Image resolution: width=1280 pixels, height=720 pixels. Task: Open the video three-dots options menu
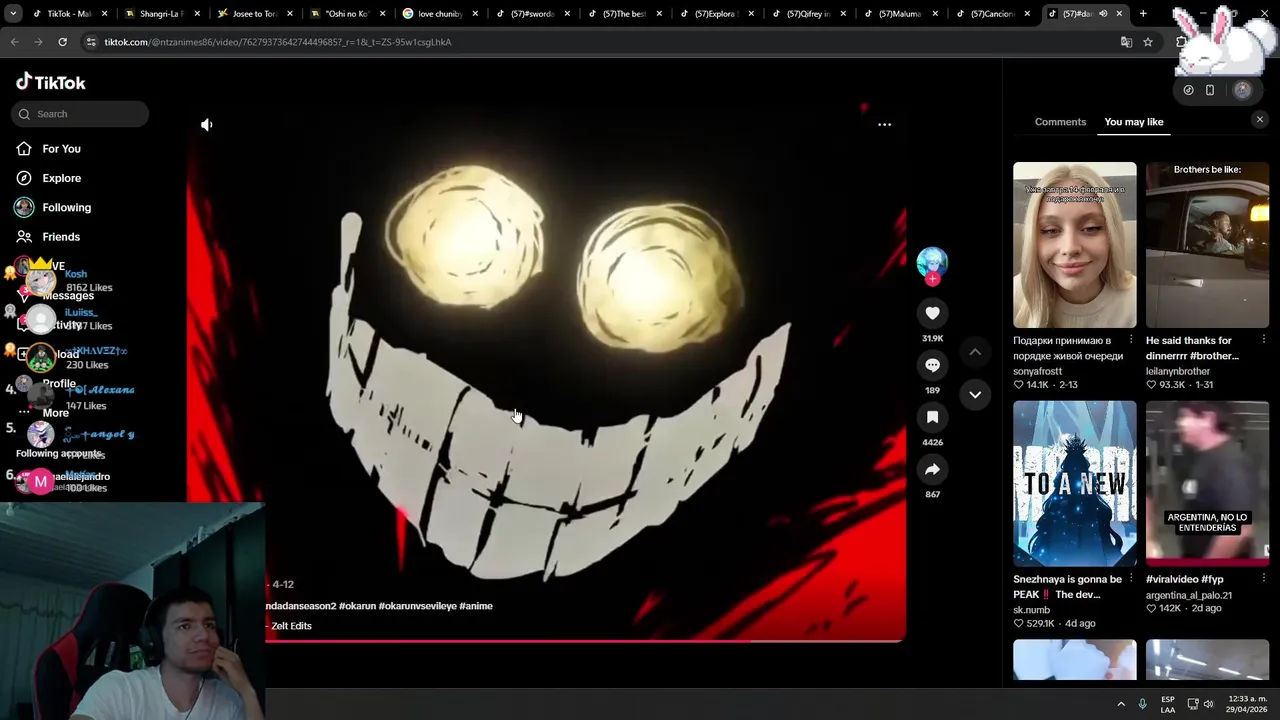coord(884,125)
